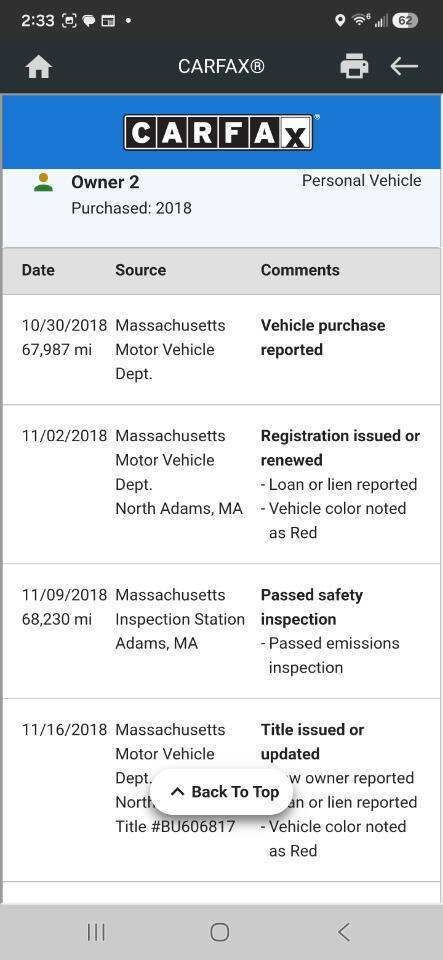Tap the Android home circle button
Viewport: 443px width, 960px height.
(220, 932)
